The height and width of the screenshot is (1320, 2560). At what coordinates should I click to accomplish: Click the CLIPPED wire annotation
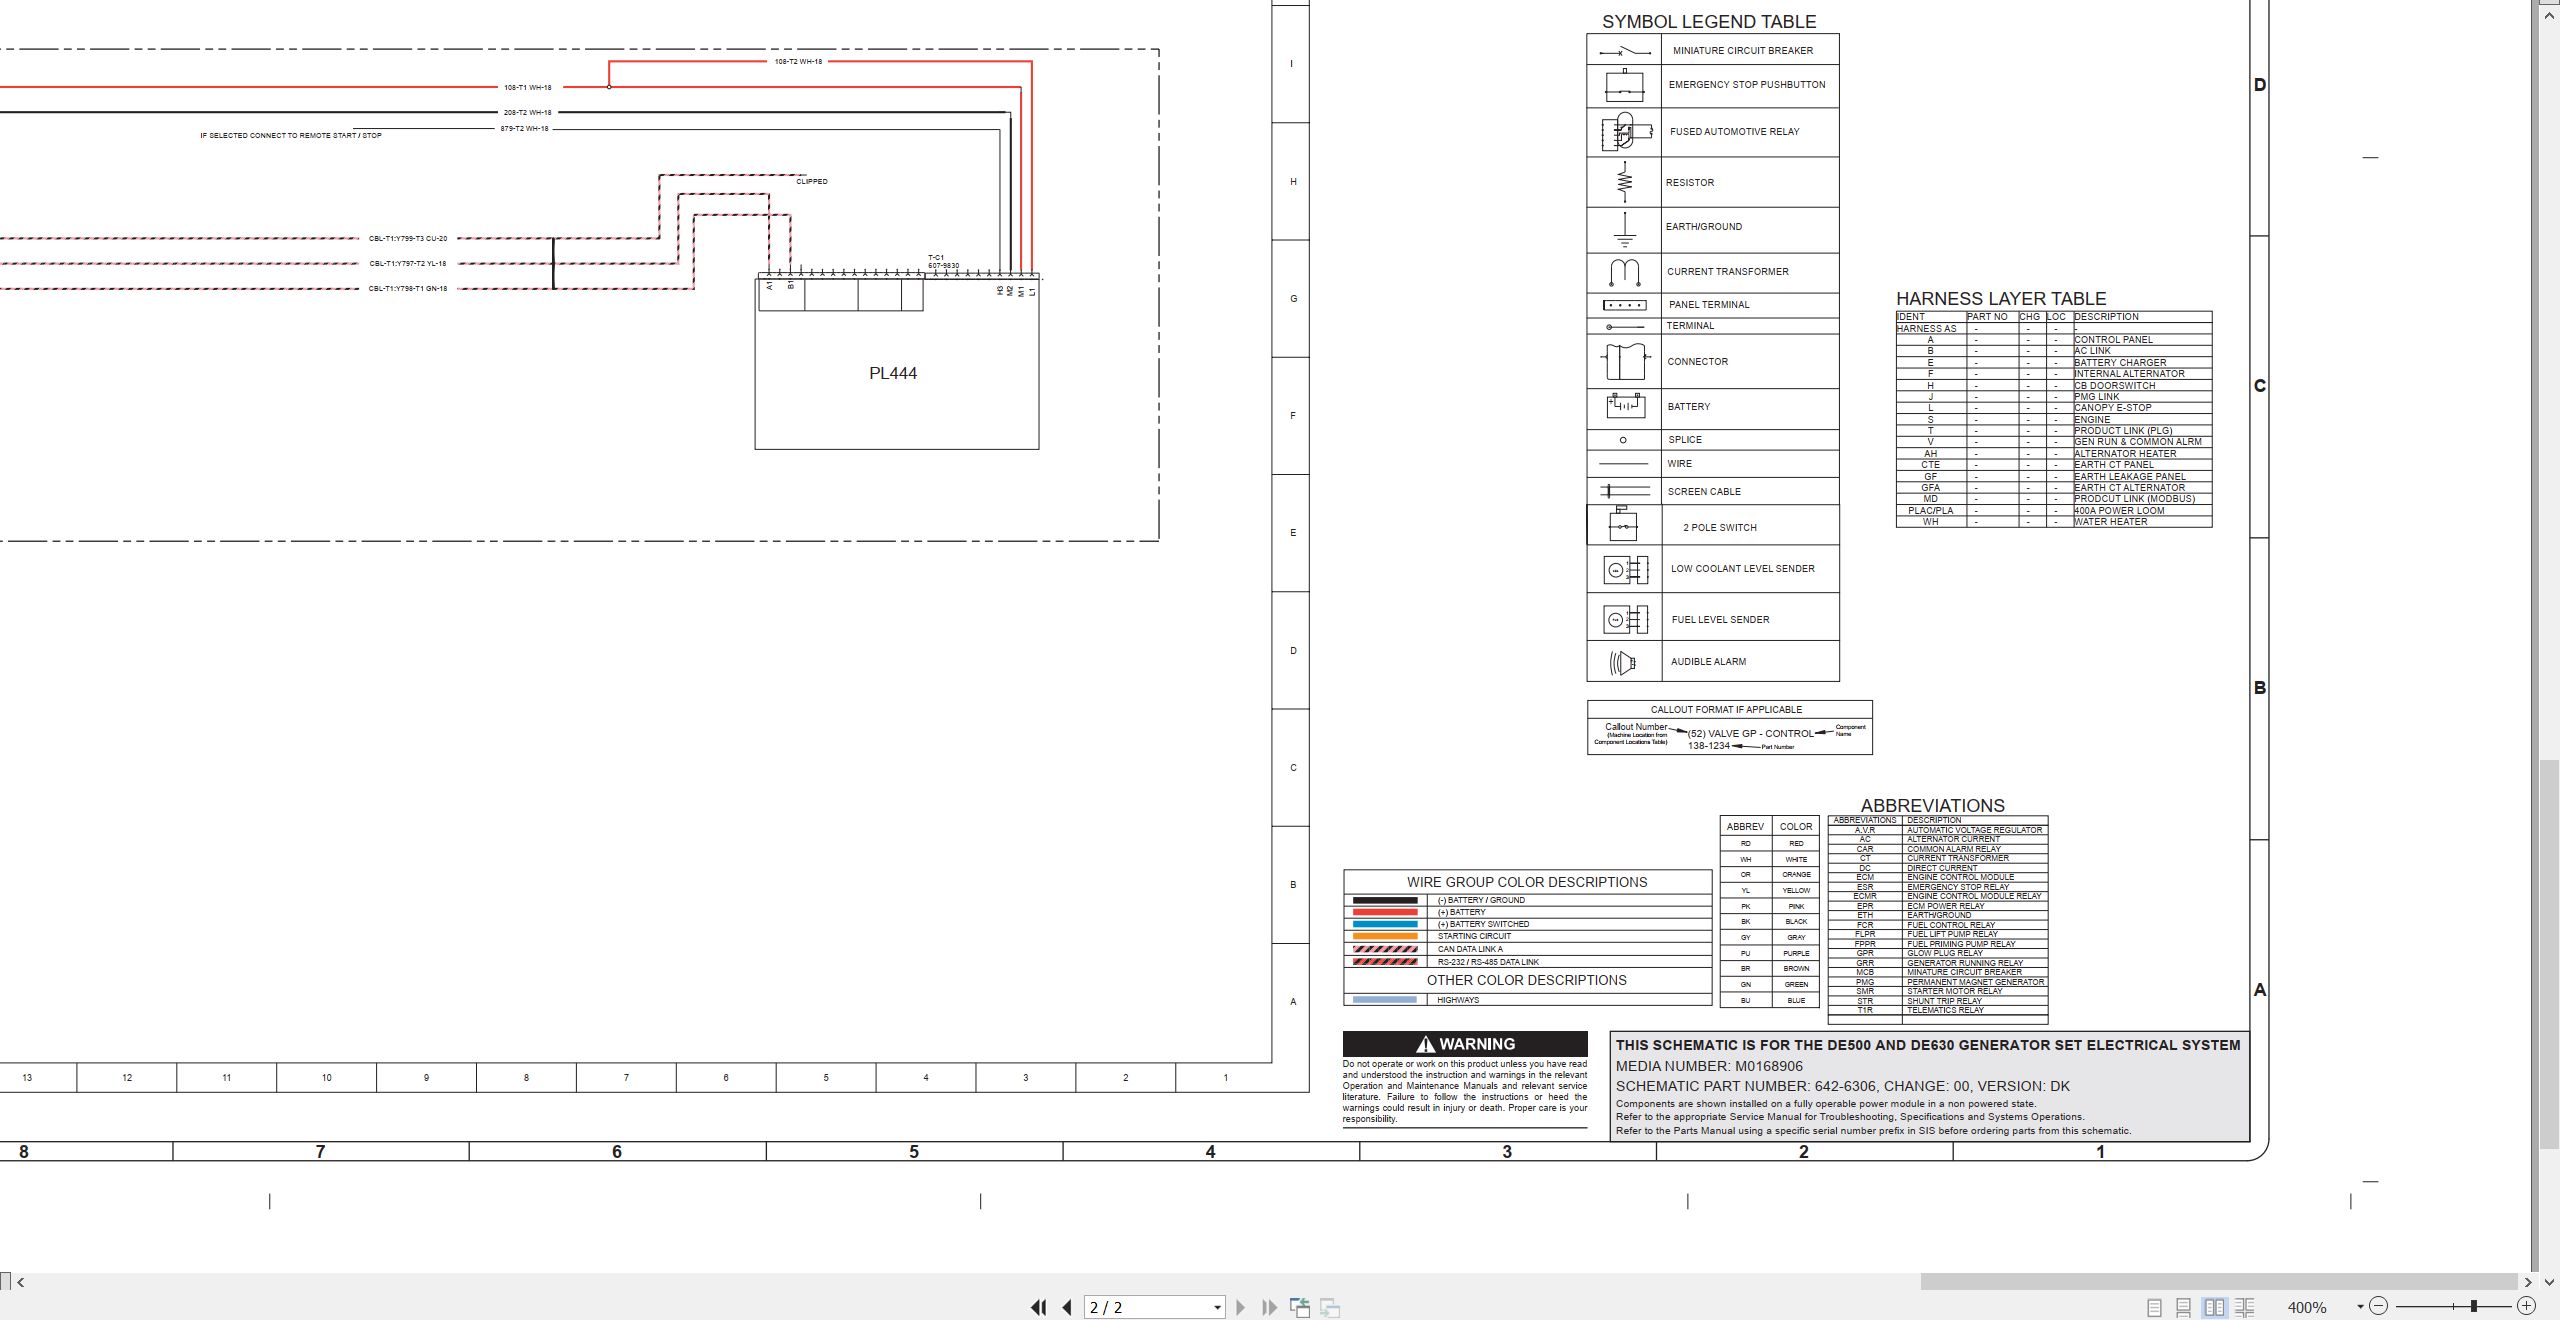[x=812, y=182]
